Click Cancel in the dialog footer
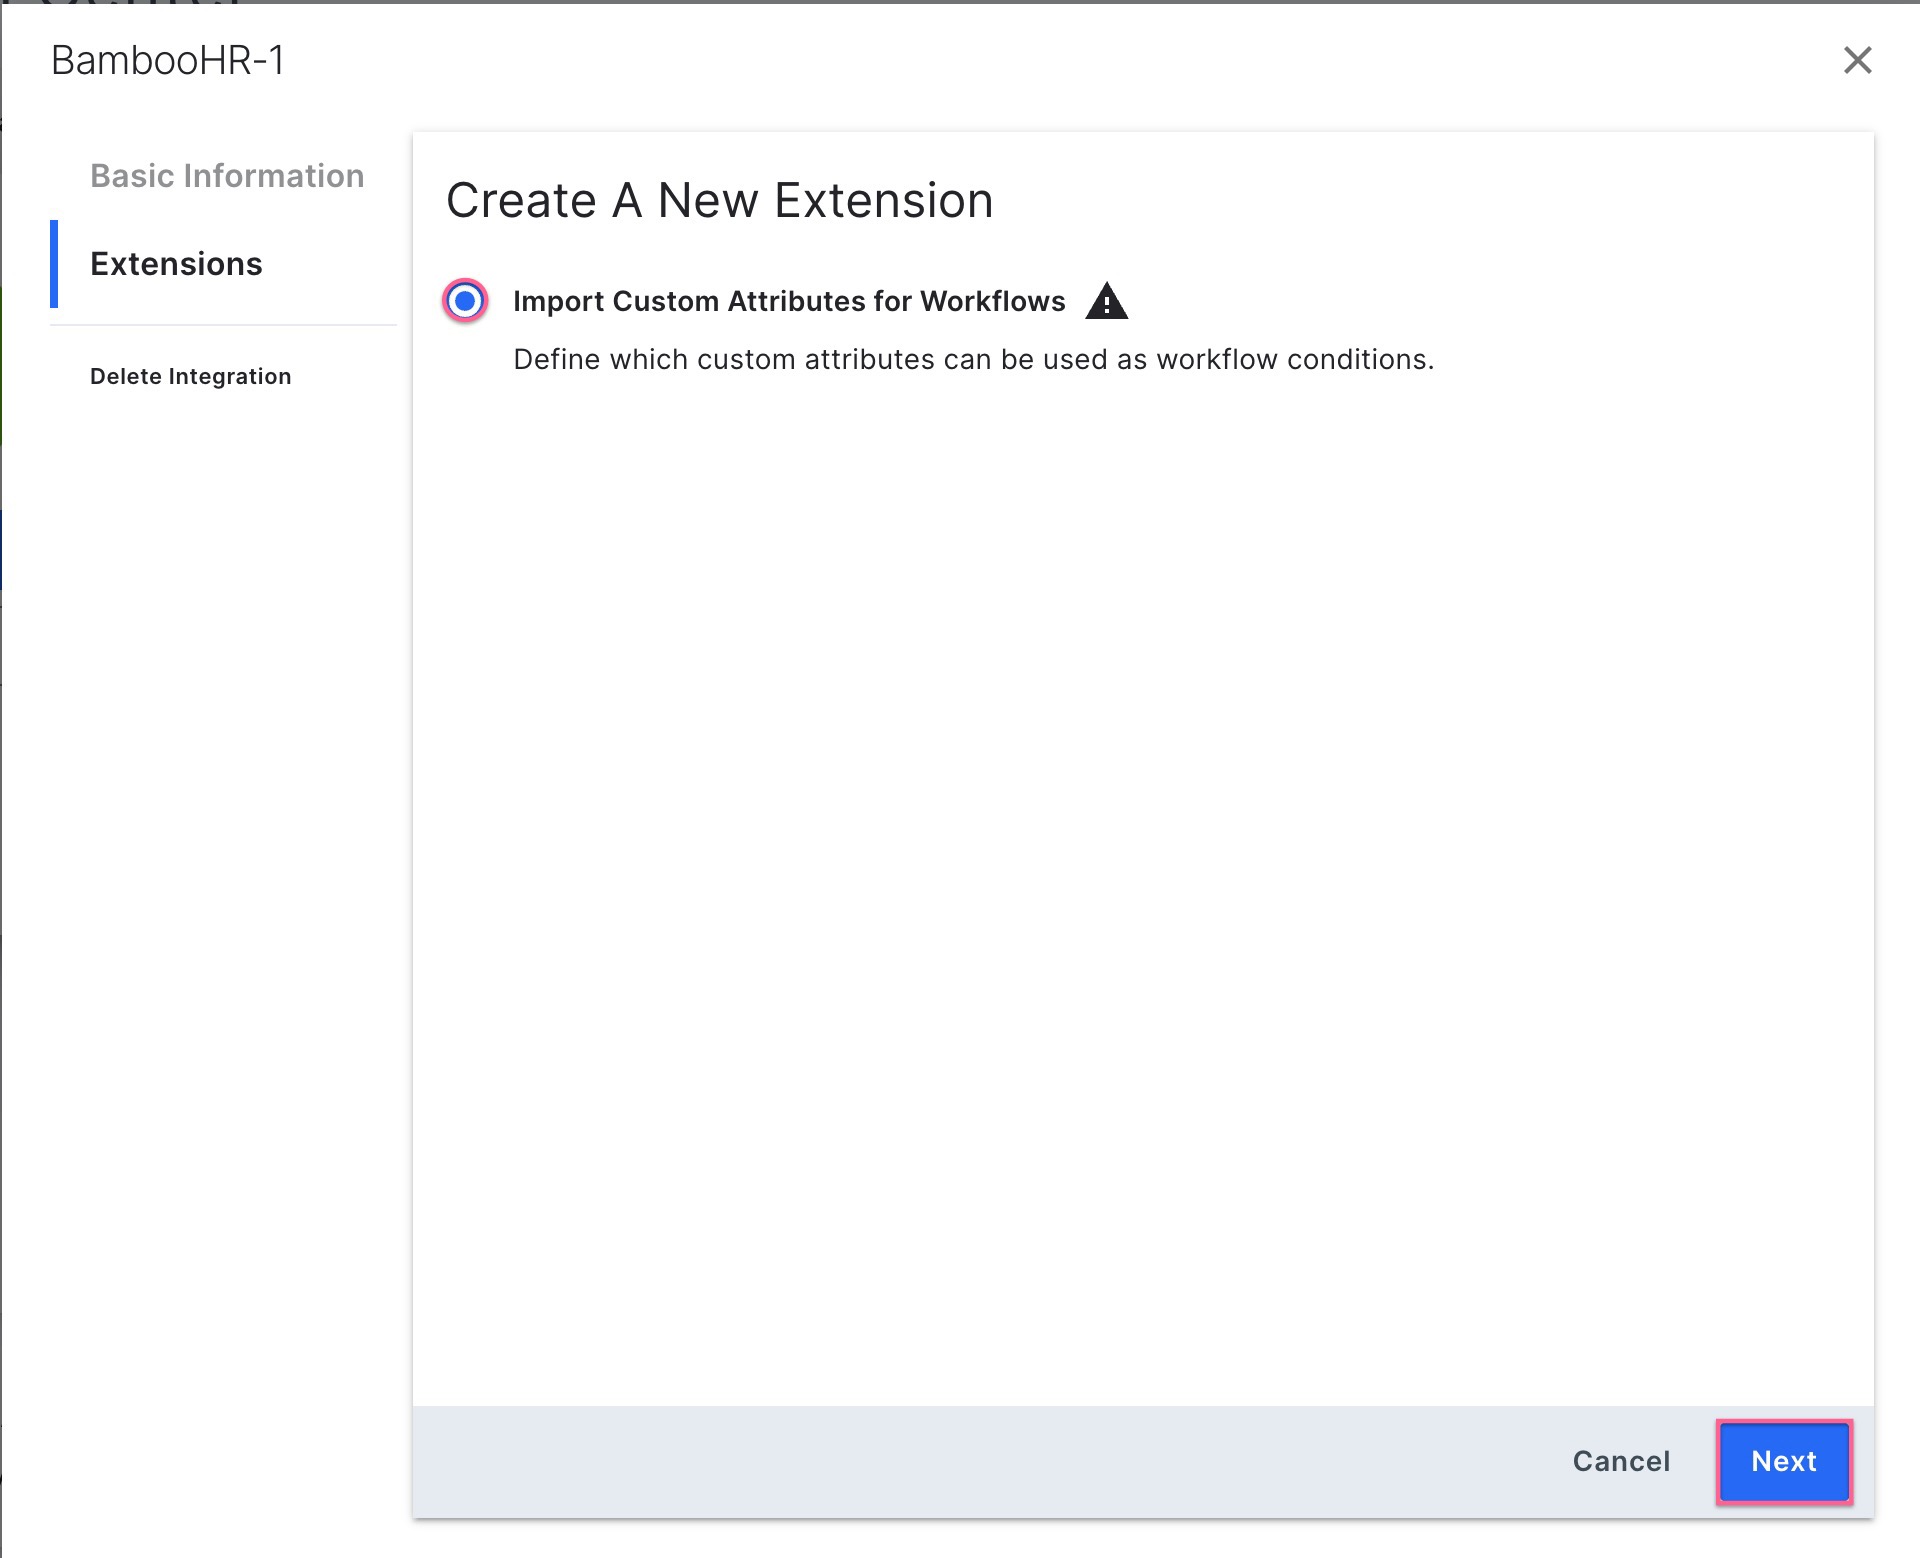 pos(1620,1461)
